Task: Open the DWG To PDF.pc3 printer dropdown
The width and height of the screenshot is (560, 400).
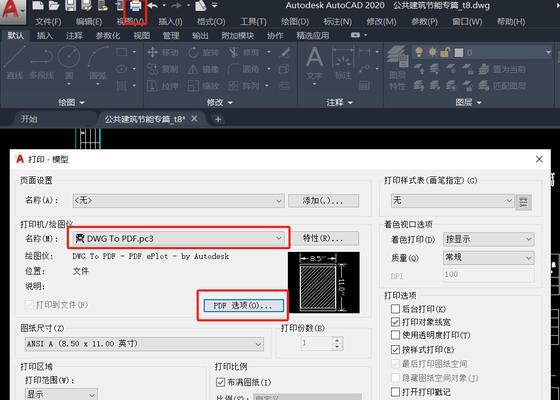Action: click(x=179, y=238)
